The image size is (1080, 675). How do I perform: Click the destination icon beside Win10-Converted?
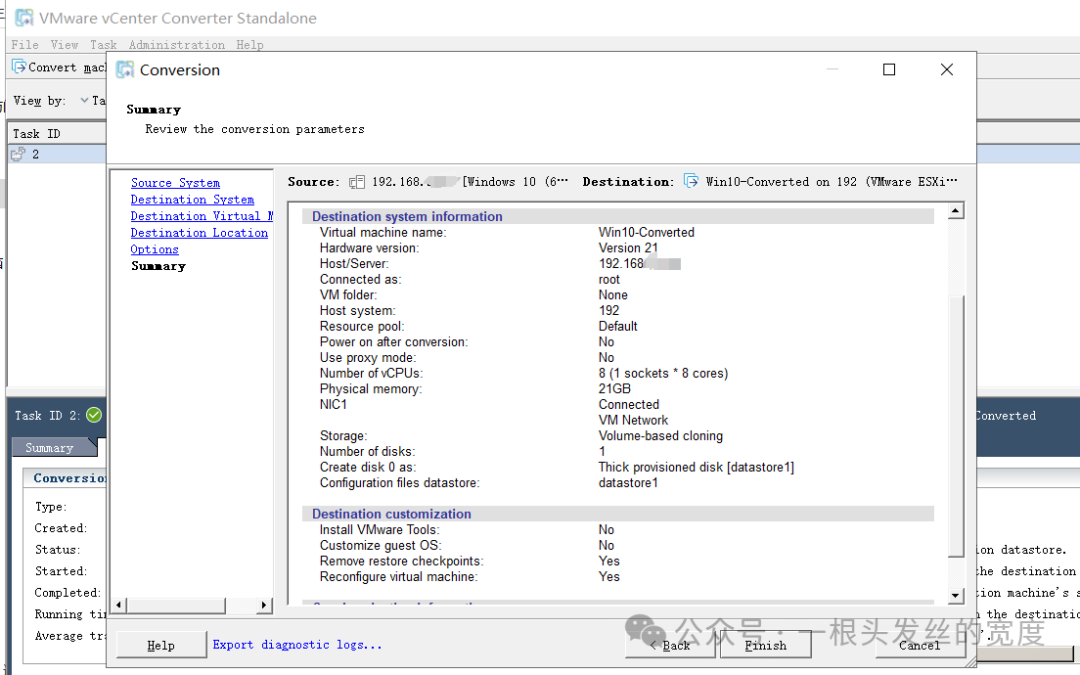click(x=691, y=181)
